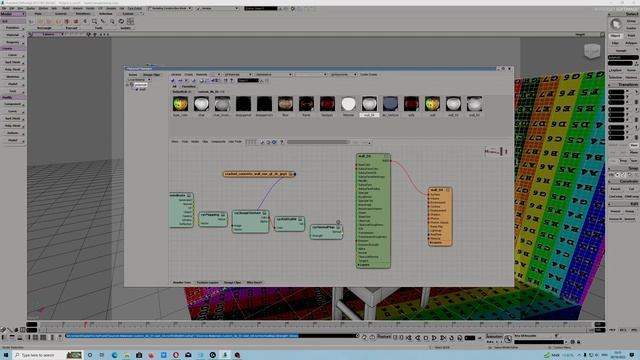
Task: Select the orange image clip node
Action: tap(259, 174)
